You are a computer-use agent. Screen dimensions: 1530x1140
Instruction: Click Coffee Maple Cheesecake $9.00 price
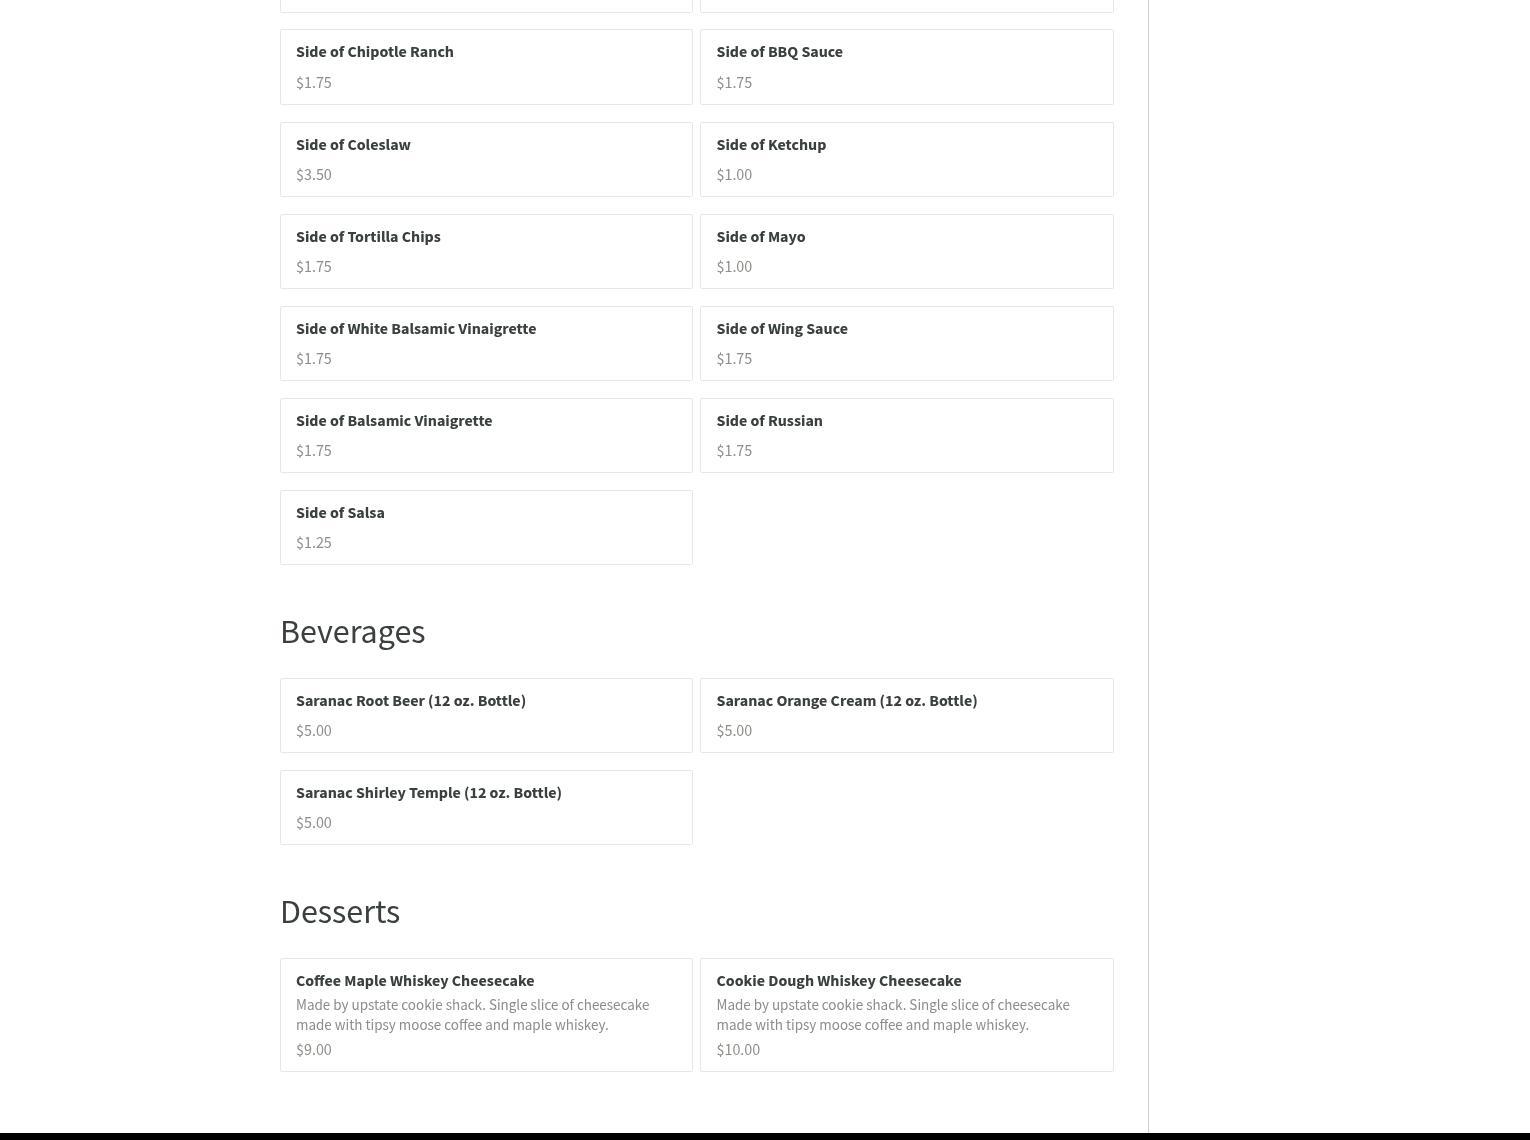(x=314, y=1049)
